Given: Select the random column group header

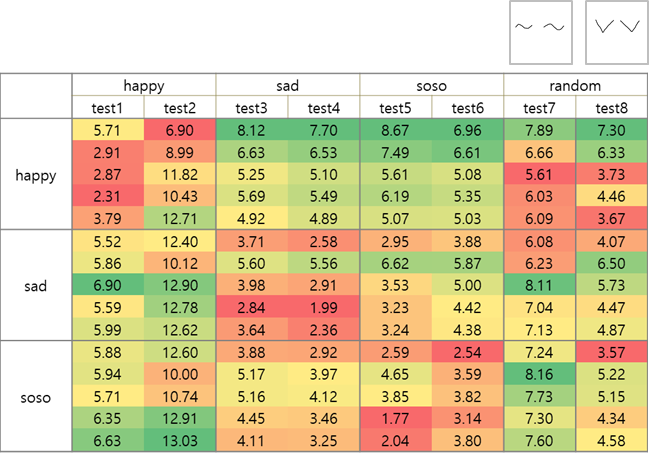Looking at the screenshot, I should pyautogui.click(x=576, y=87).
